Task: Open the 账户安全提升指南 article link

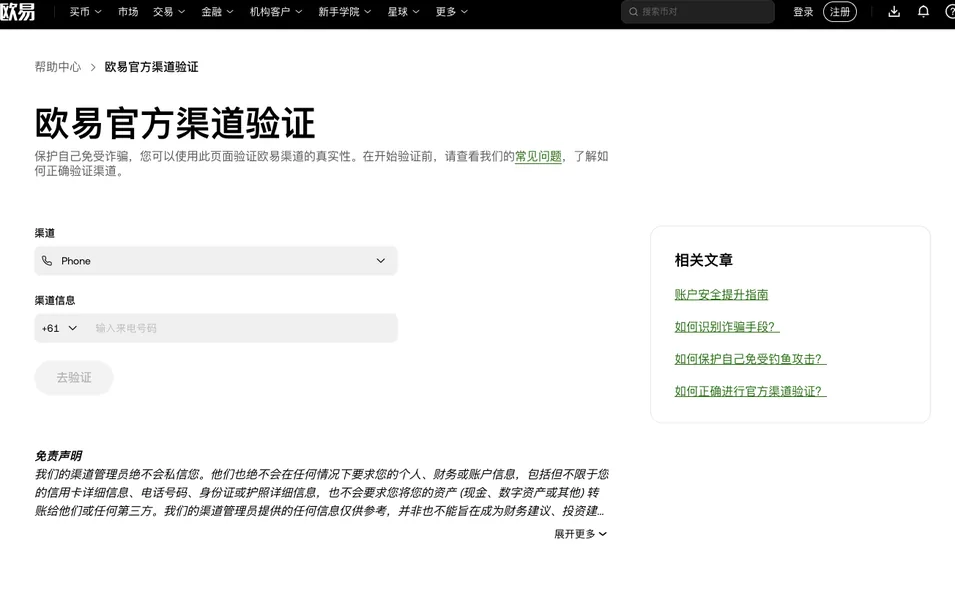Action: 721,295
